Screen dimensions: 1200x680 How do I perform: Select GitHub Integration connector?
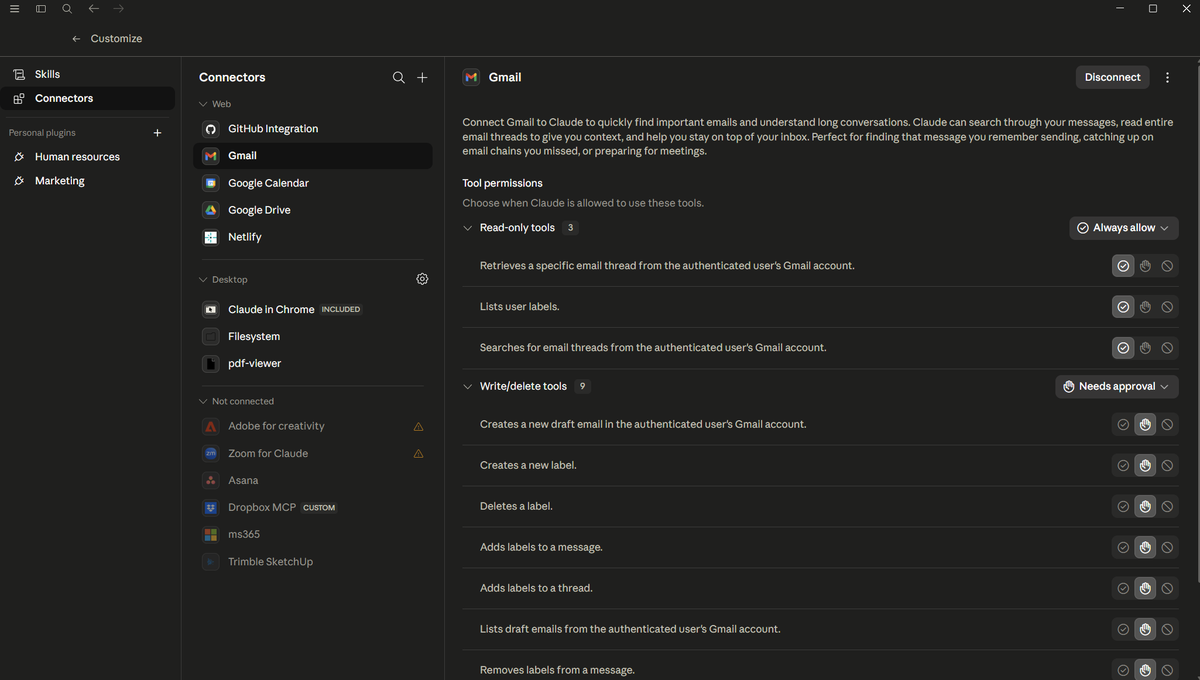pos(313,129)
